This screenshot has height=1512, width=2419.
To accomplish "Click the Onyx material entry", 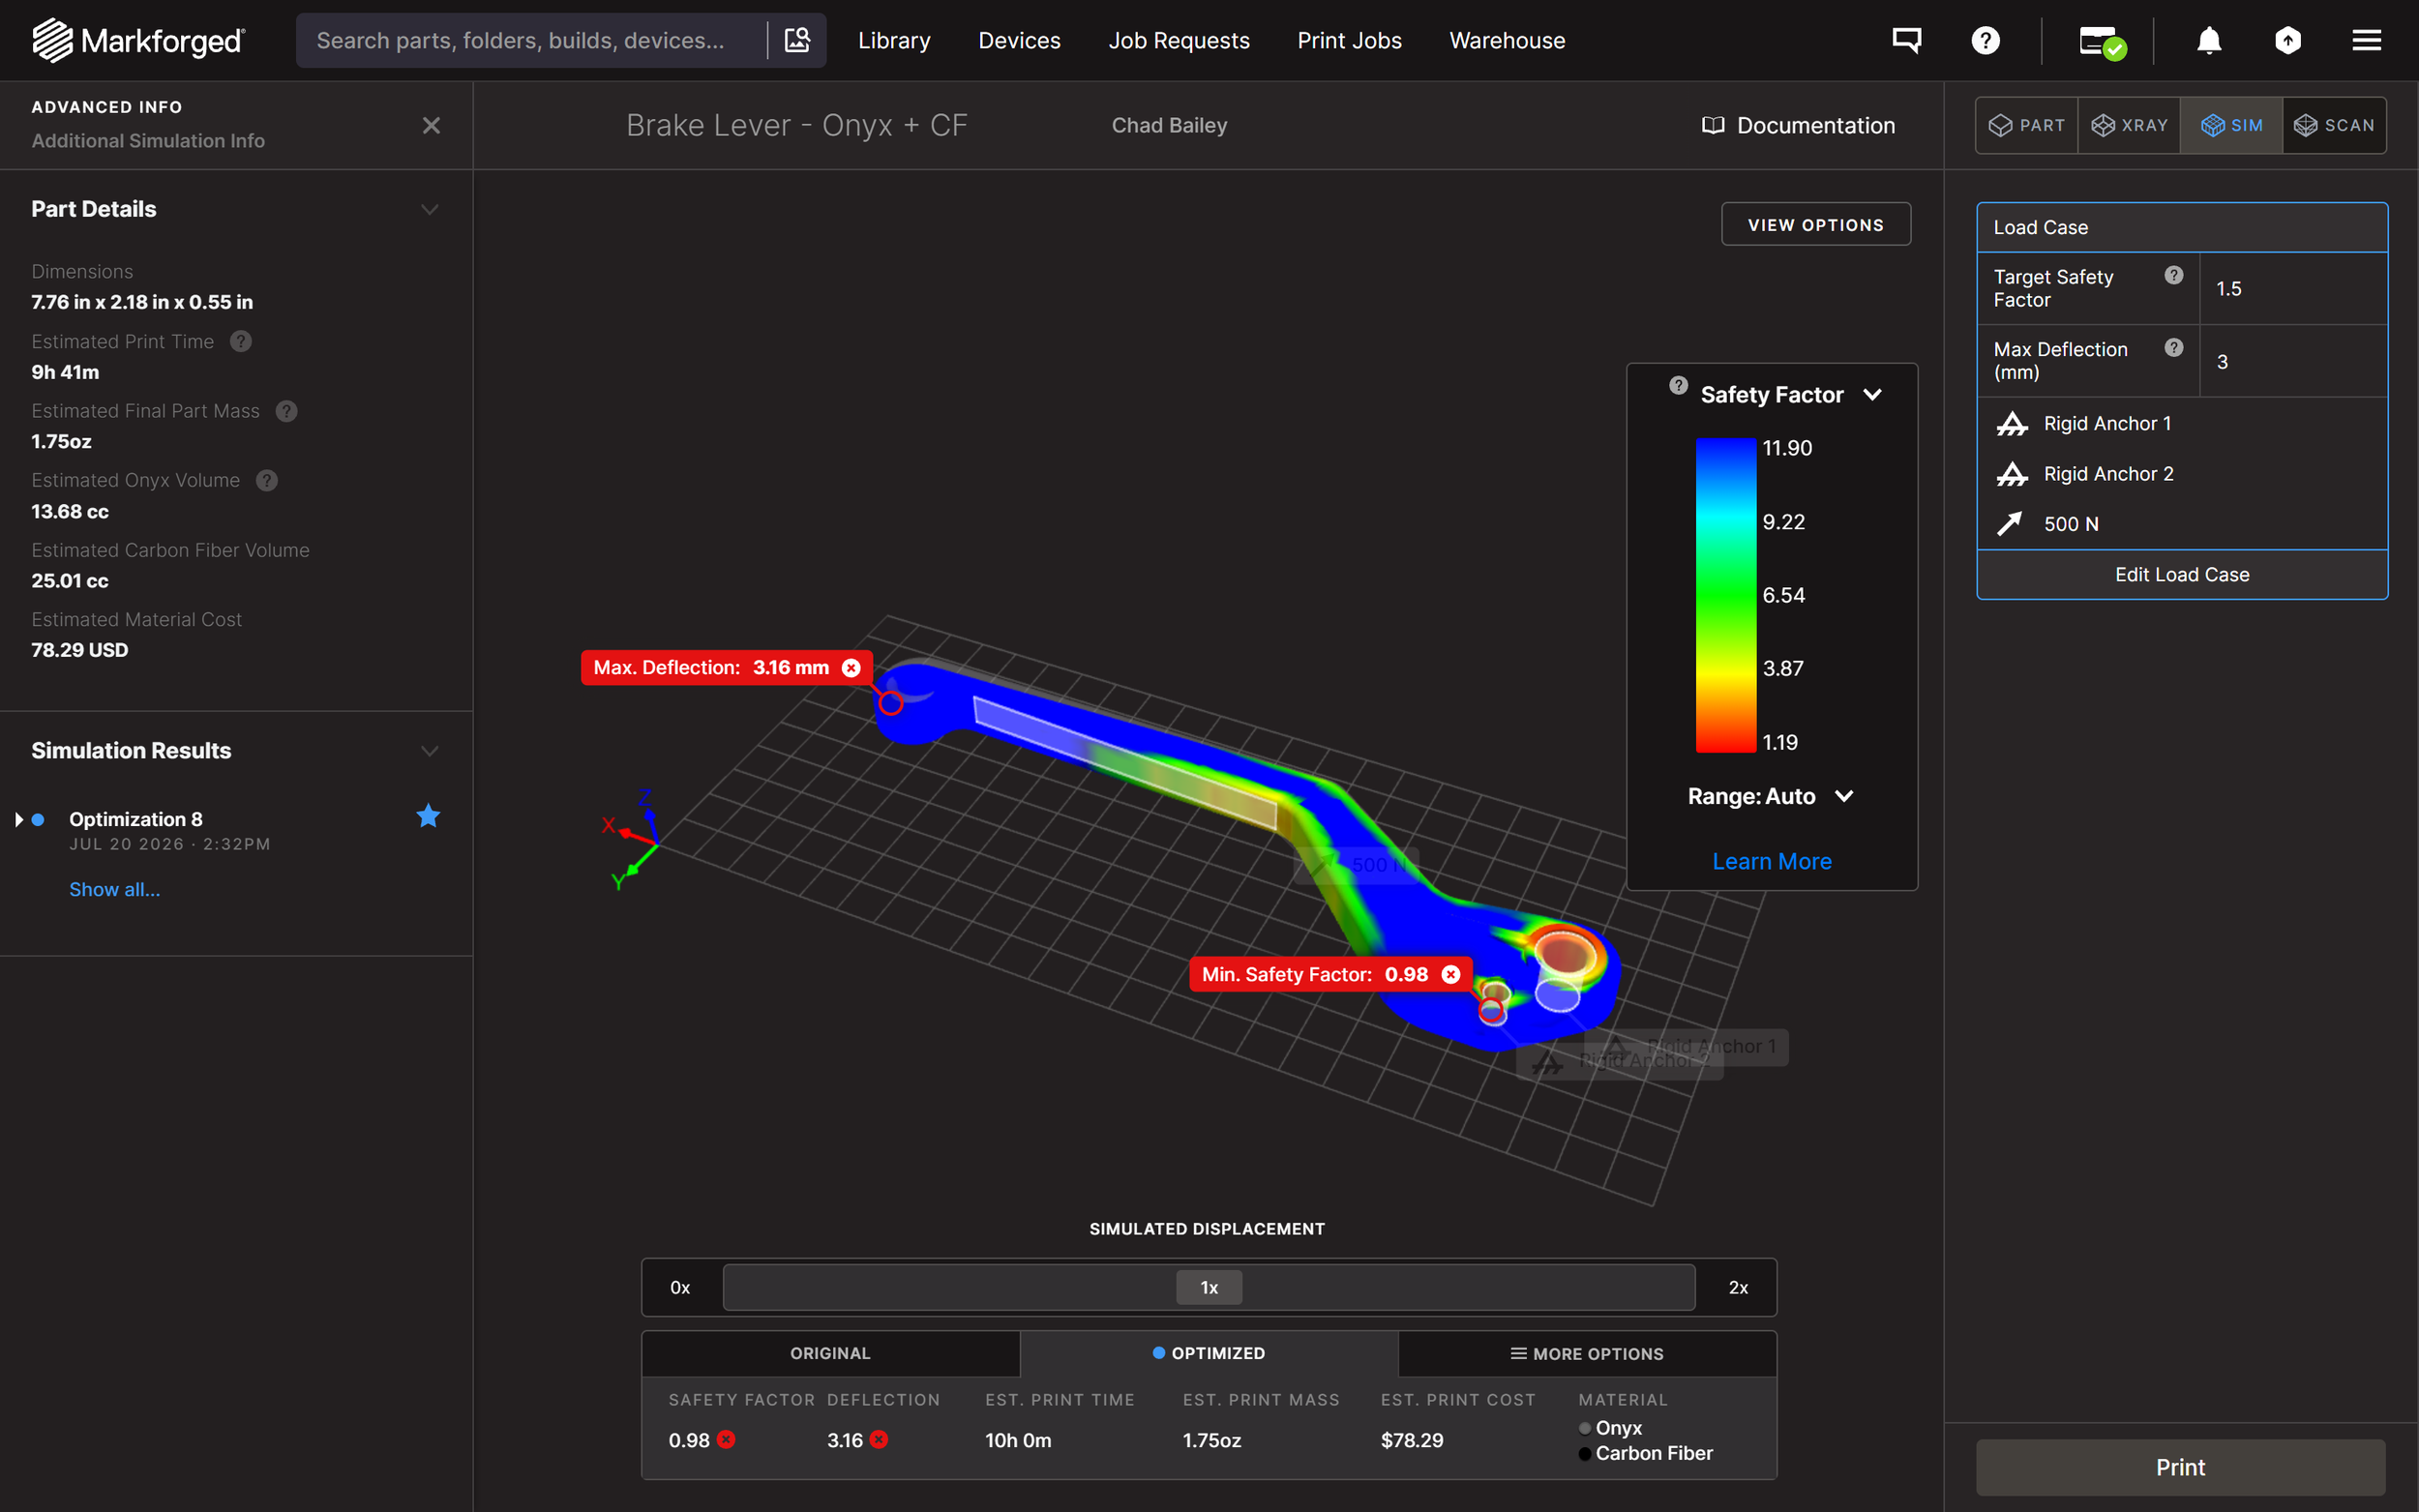I will [x=1610, y=1427].
